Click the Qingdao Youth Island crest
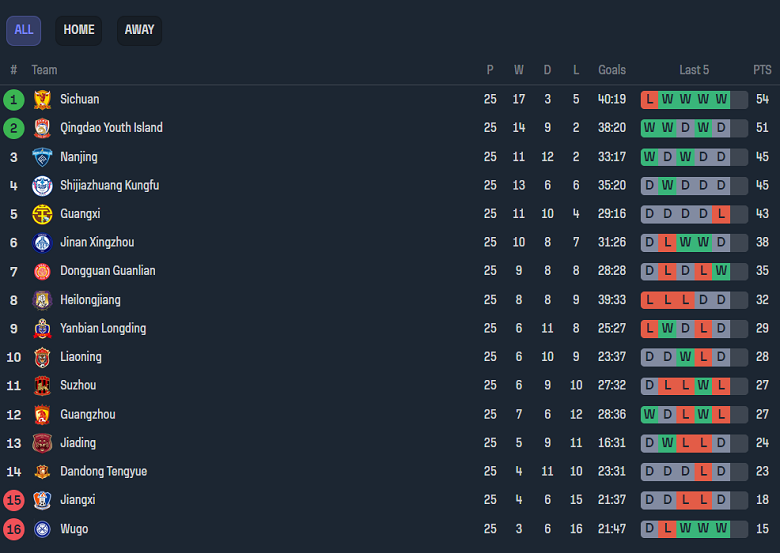 coord(41,128)
